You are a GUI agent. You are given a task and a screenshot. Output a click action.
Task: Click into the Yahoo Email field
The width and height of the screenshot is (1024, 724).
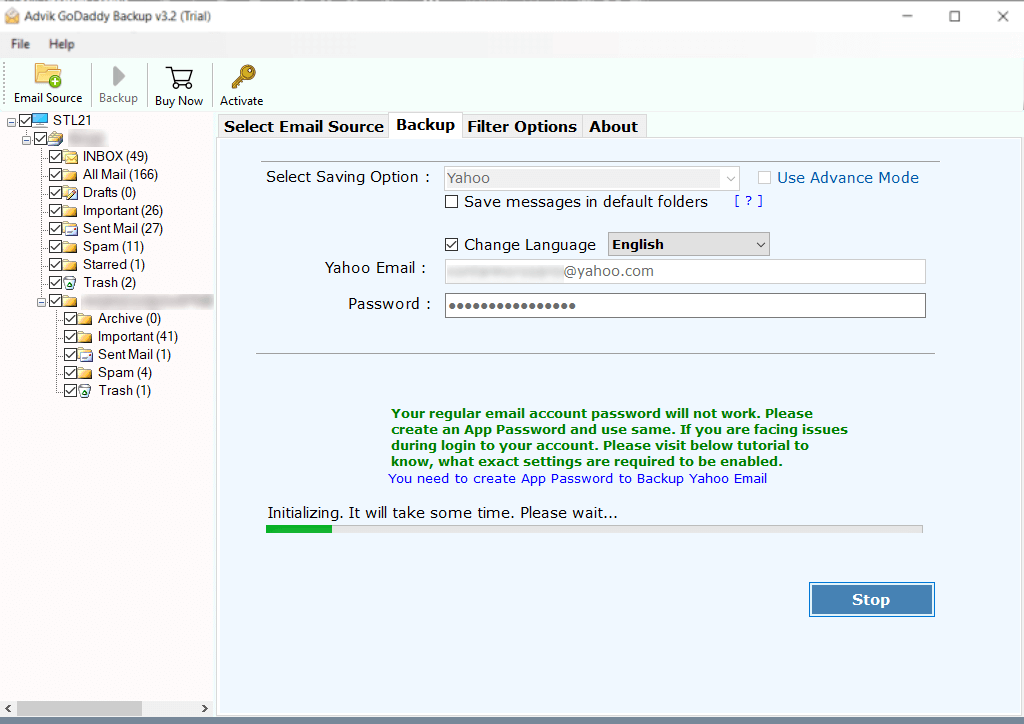click(685, 272)
